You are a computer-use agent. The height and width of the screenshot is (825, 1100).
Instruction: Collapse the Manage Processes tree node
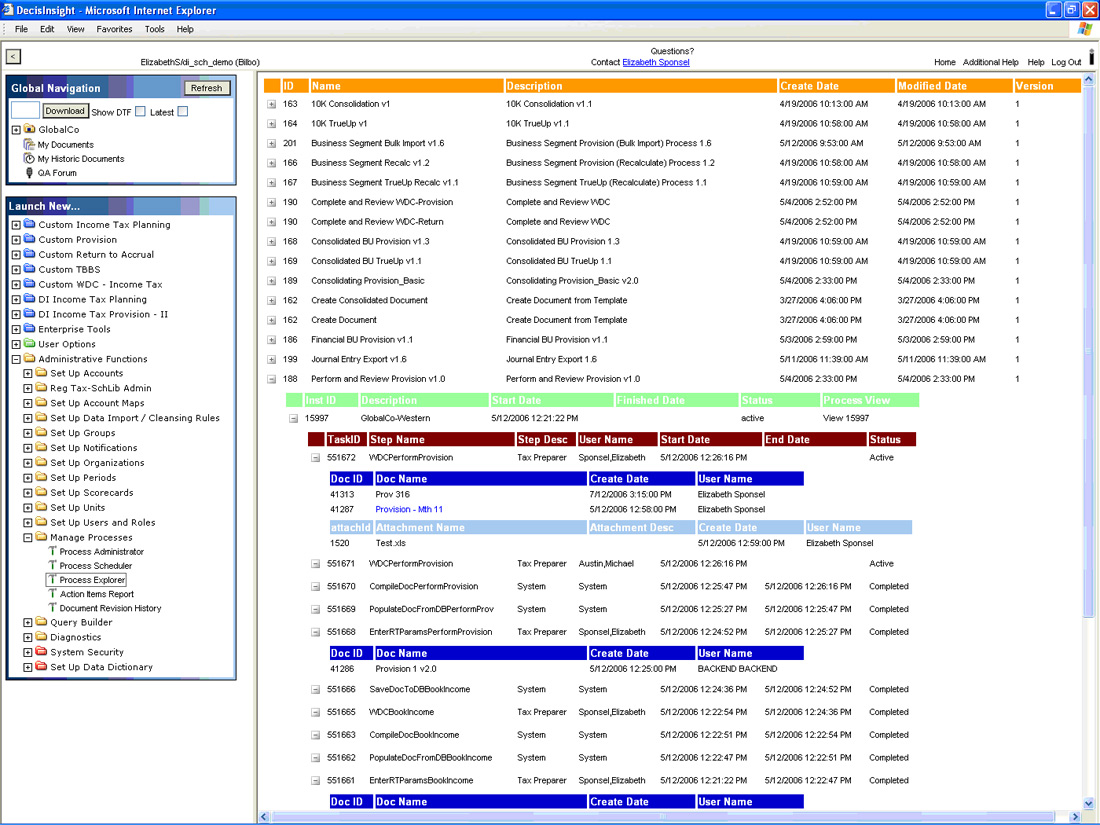pyautogui.click(x=28, y=538)
